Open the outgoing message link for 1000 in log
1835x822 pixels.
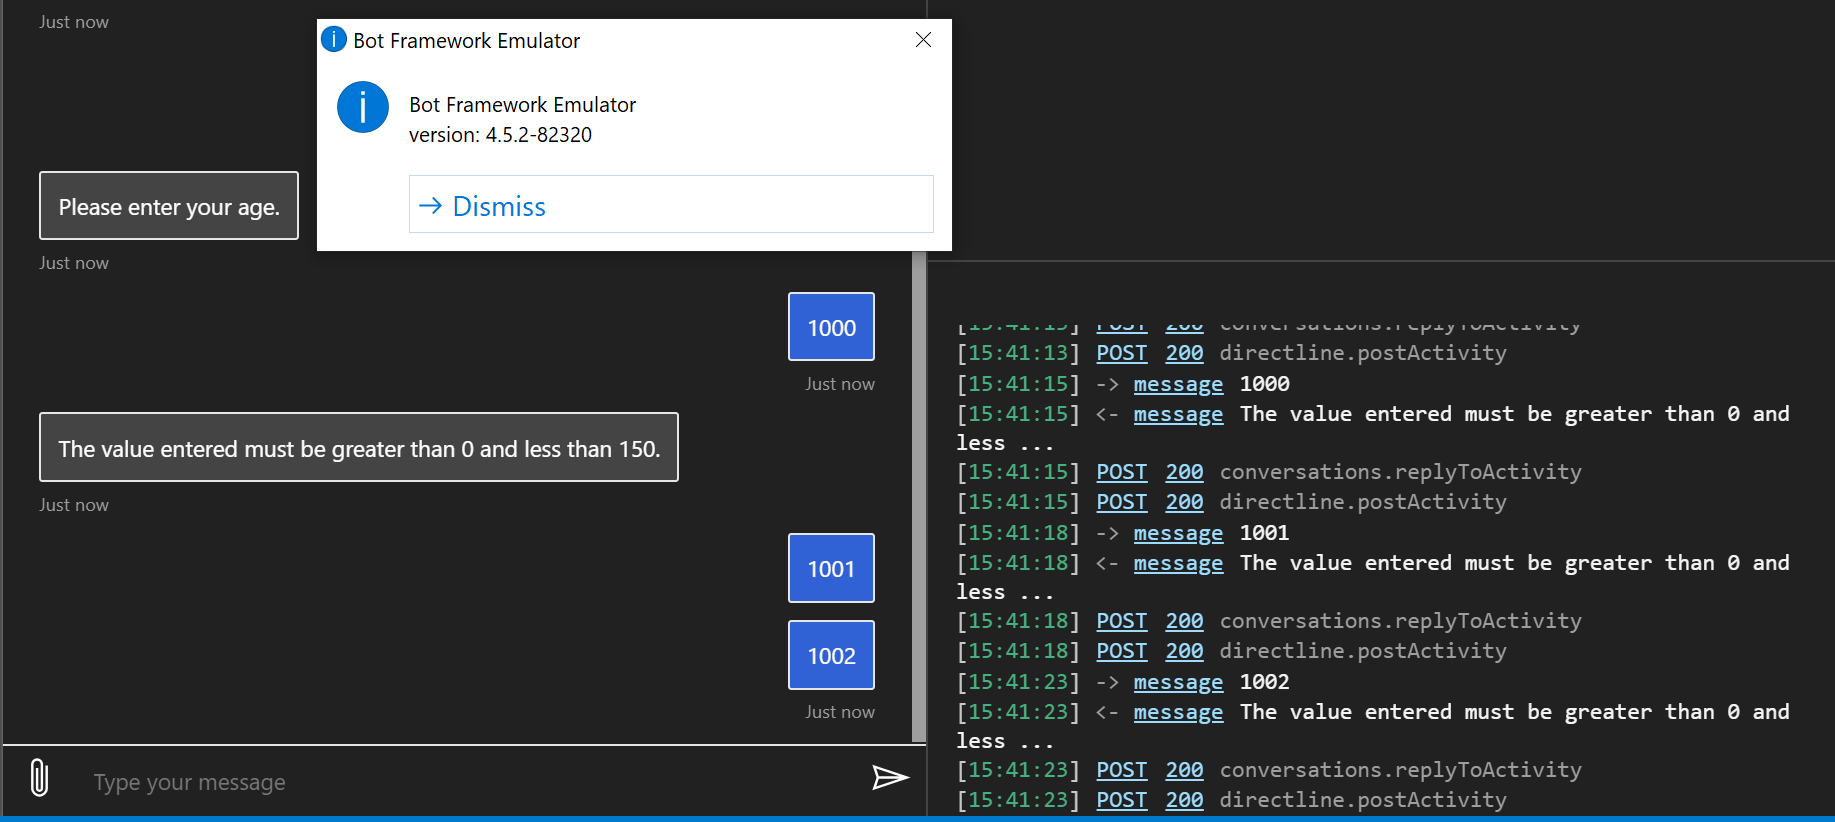coord(1178,384)
